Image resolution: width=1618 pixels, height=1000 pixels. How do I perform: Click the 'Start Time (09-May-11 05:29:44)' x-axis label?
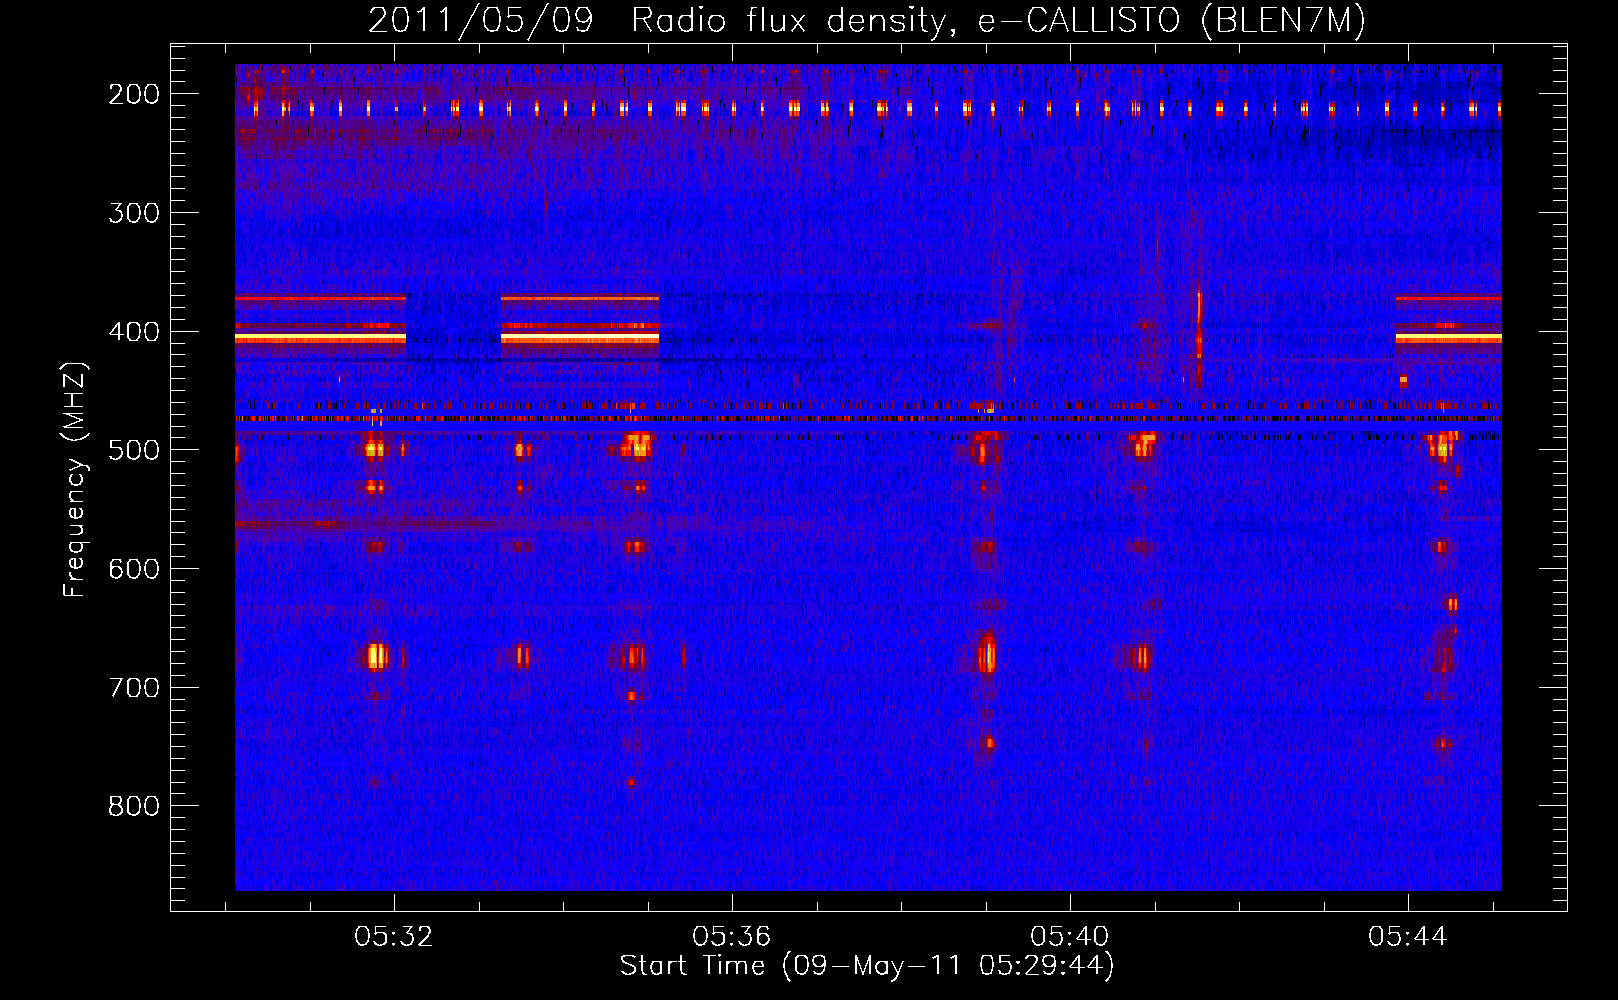coord(867,966)
